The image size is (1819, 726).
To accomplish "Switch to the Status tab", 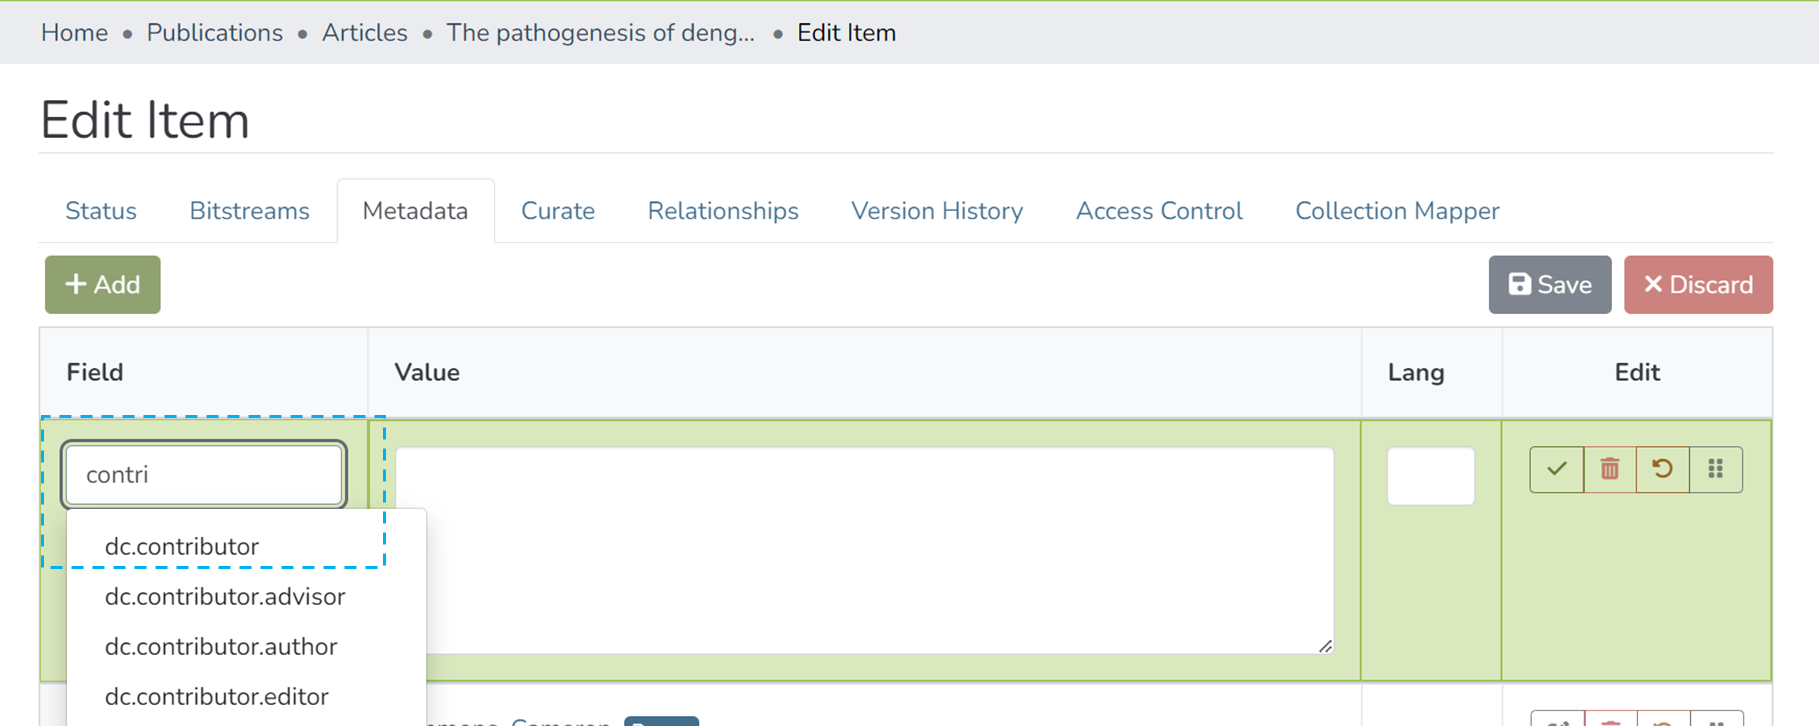I will 101,211.
